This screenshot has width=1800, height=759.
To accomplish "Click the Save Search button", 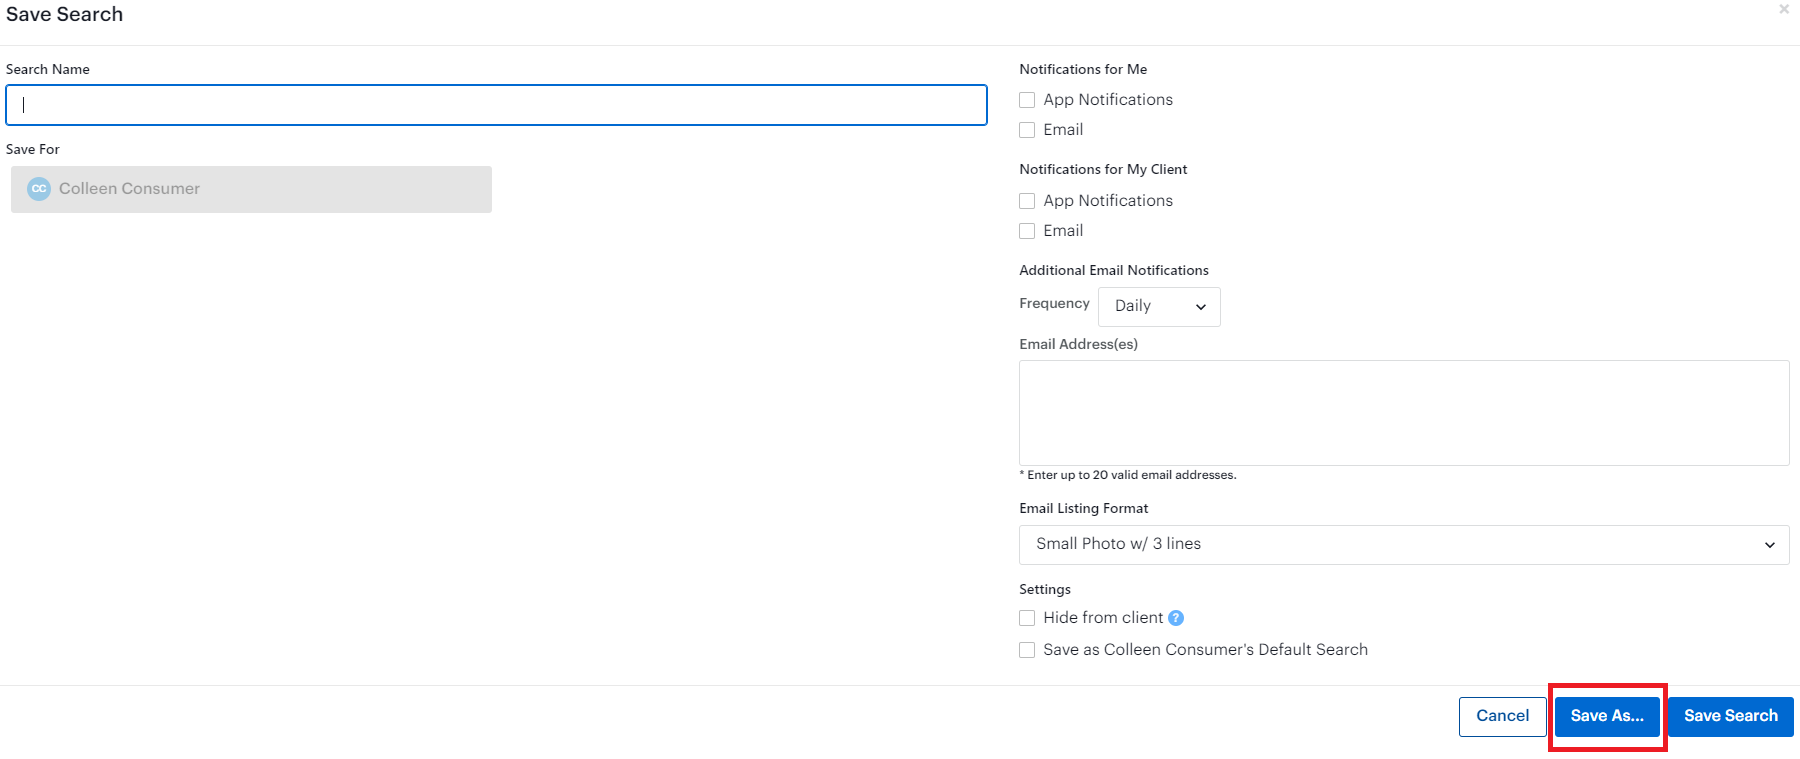I will pos(1731,717).
